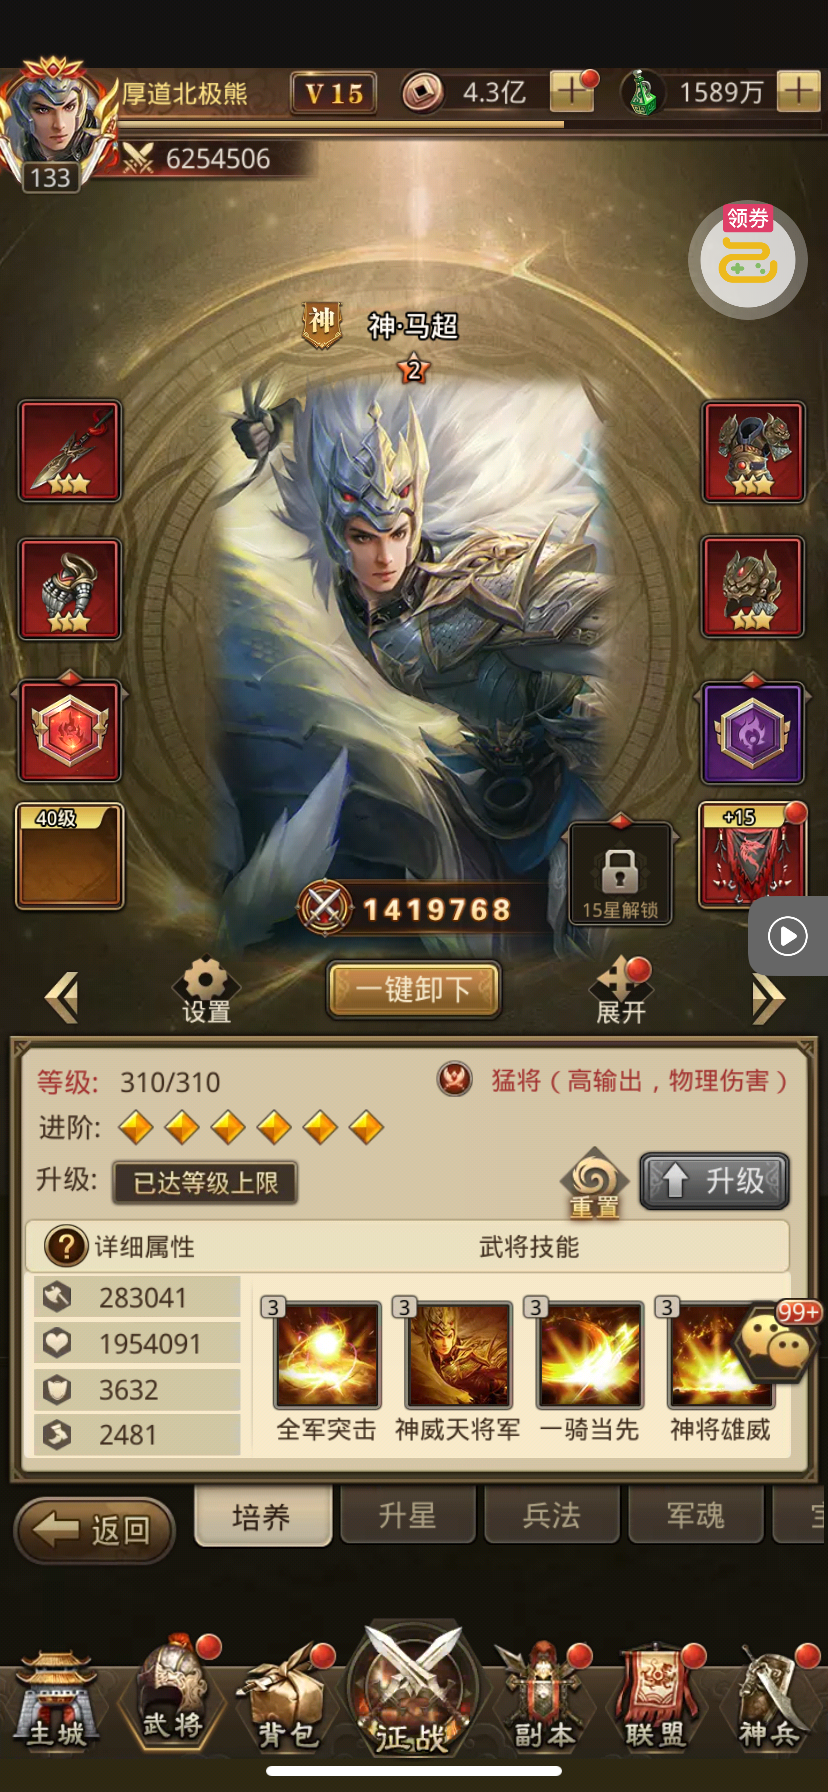Tap the locked 15星解锁 slot
Screen dimensions: 828x1792
(x=620, y=874)
